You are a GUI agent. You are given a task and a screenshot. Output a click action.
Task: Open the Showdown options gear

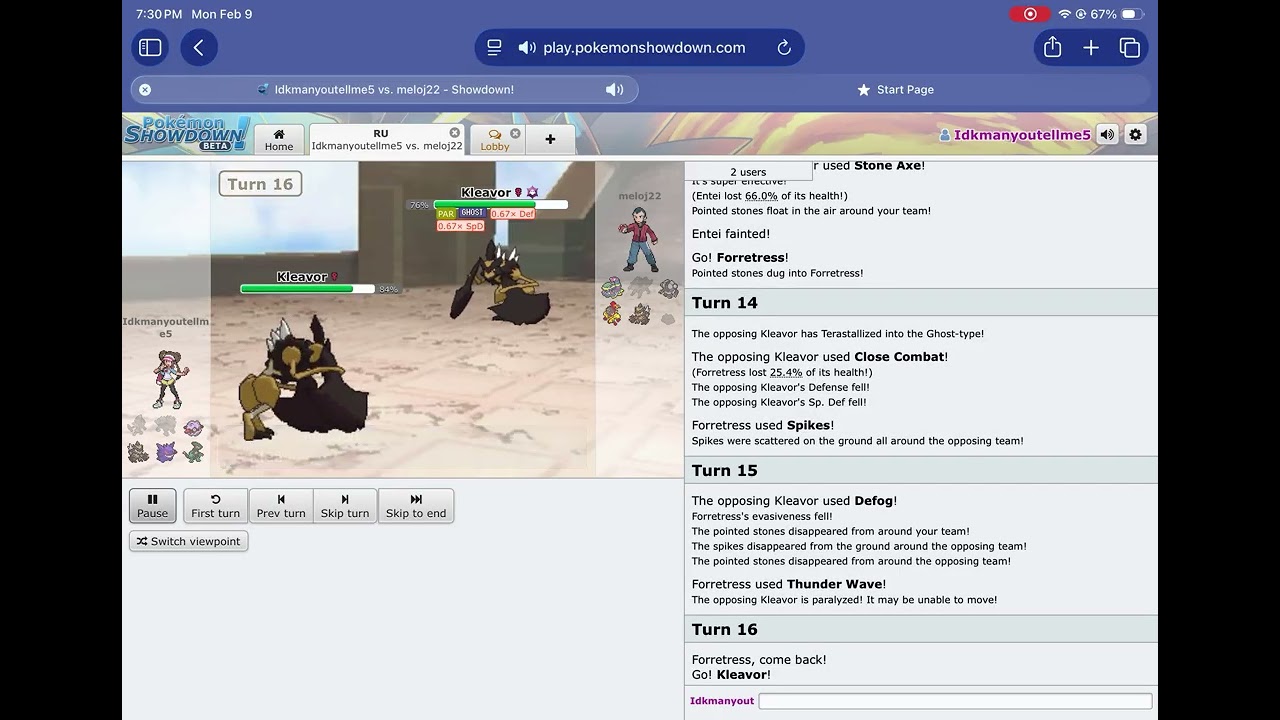(x=1135, y=134)
